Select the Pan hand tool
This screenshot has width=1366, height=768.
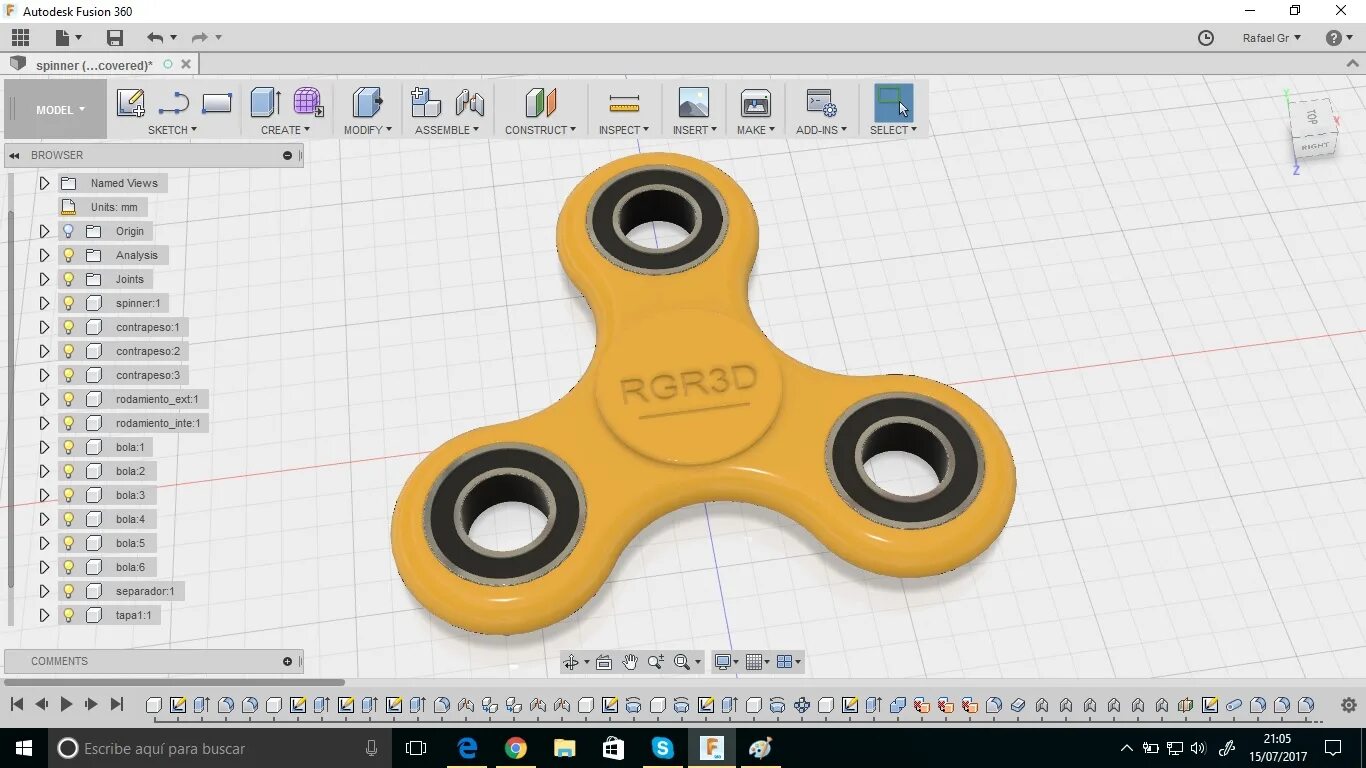tap(630, 662)
